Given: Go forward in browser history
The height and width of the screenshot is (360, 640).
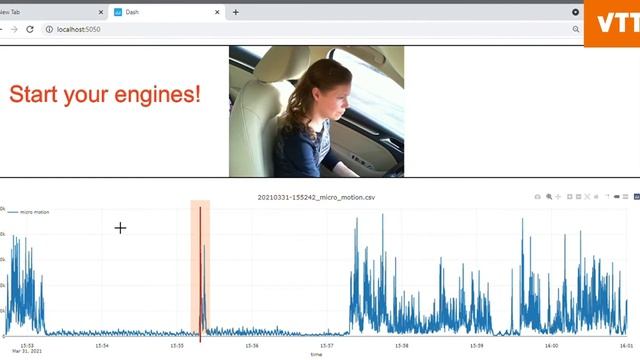Looking at the screenshot, I should pyautogui.click(x=14, y=29).
